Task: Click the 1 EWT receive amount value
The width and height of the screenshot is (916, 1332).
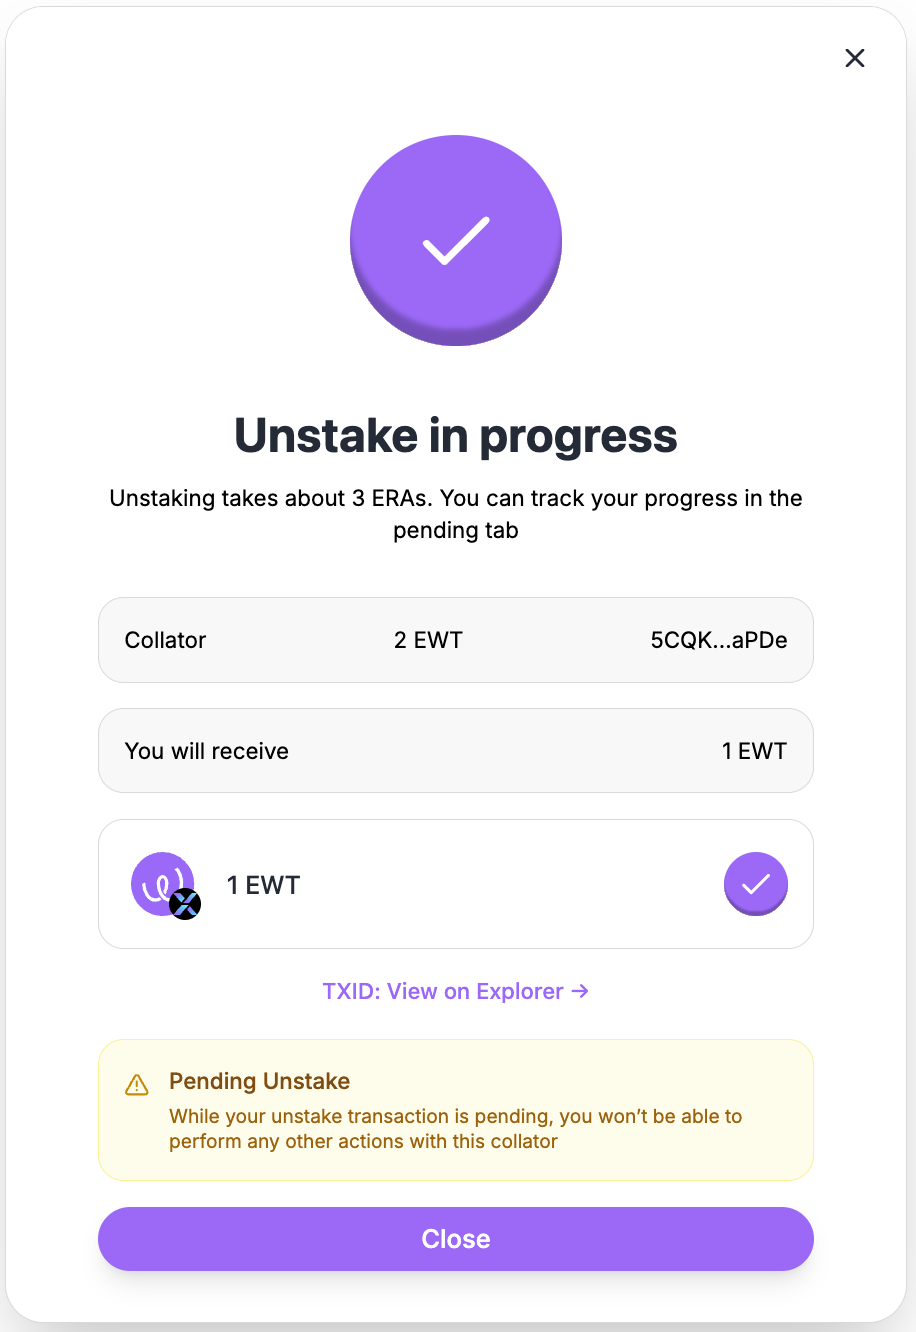Action: click(754, 751)
